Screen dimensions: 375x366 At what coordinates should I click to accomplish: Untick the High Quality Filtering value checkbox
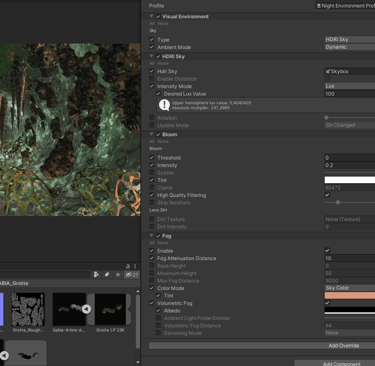coord(327,195)
